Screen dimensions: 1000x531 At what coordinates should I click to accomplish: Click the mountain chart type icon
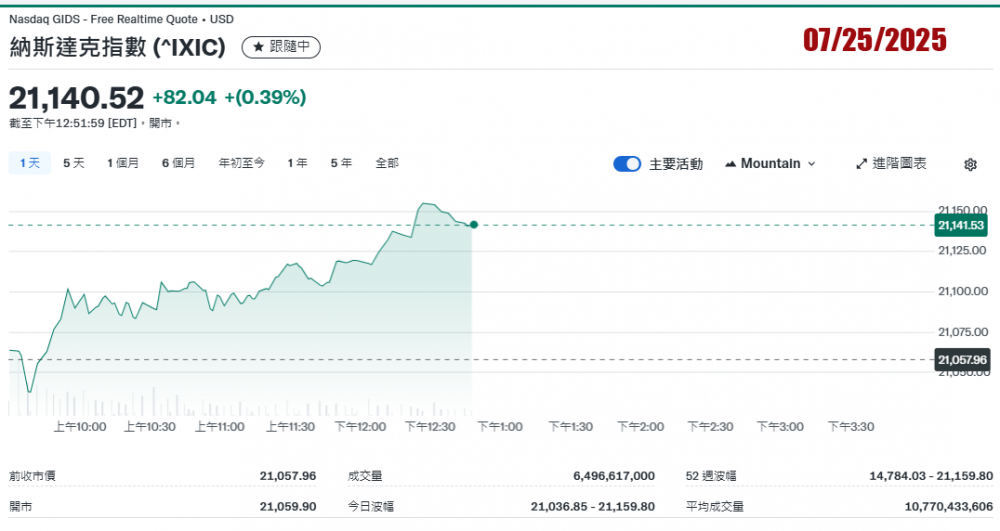click(x=730, y=164)
